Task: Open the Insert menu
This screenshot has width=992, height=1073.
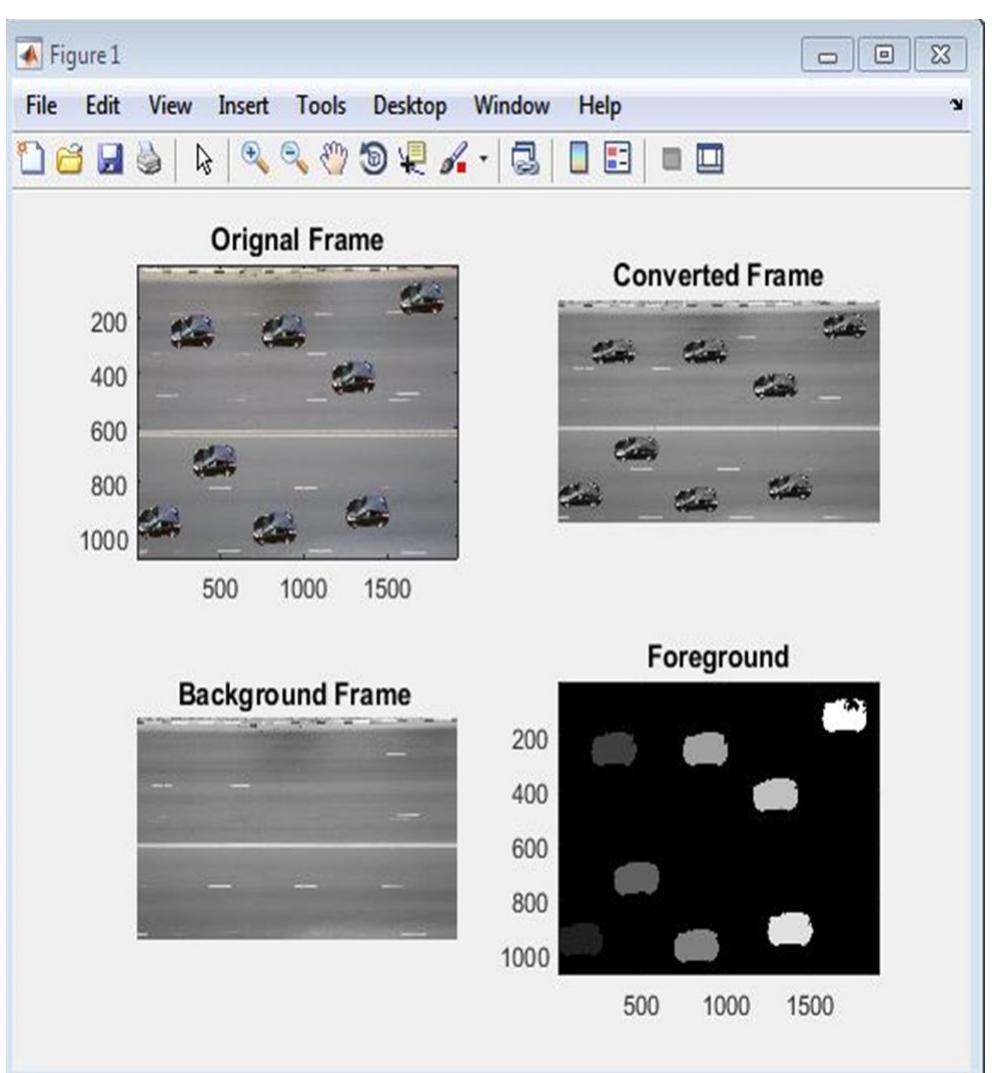Action: (x=243, y=105)
